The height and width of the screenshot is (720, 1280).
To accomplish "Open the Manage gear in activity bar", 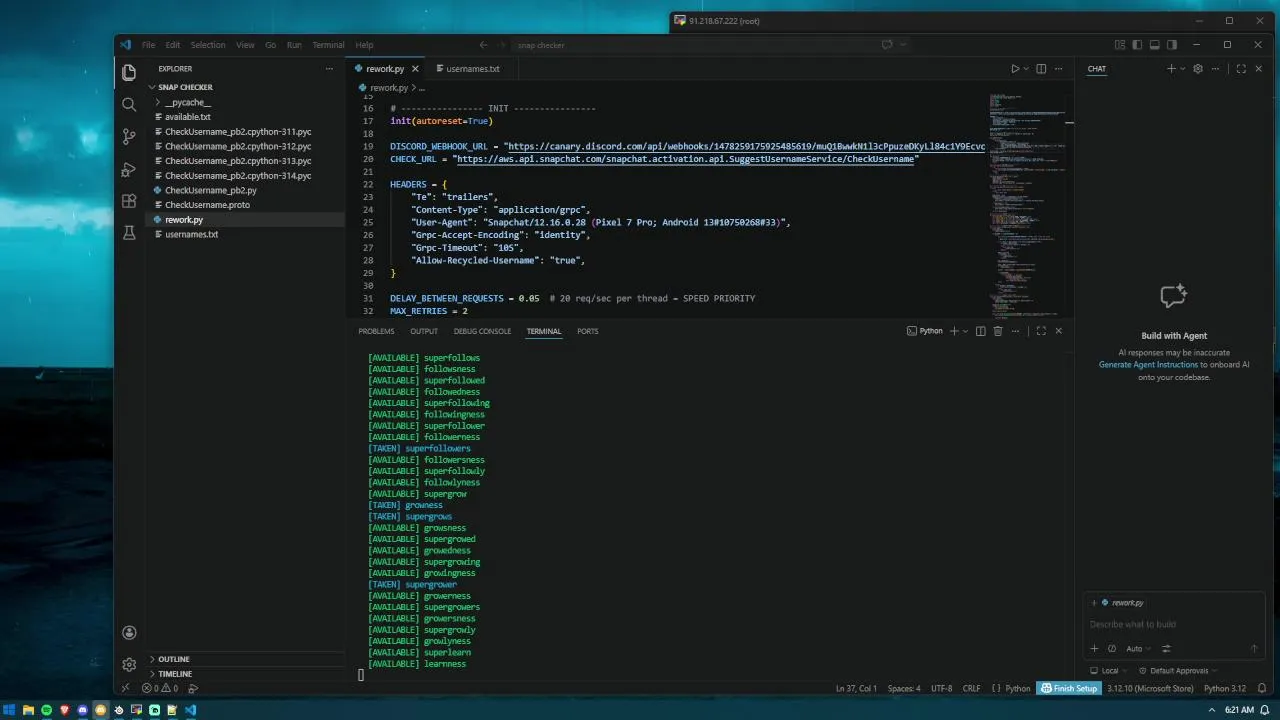I will coord(128,664).
